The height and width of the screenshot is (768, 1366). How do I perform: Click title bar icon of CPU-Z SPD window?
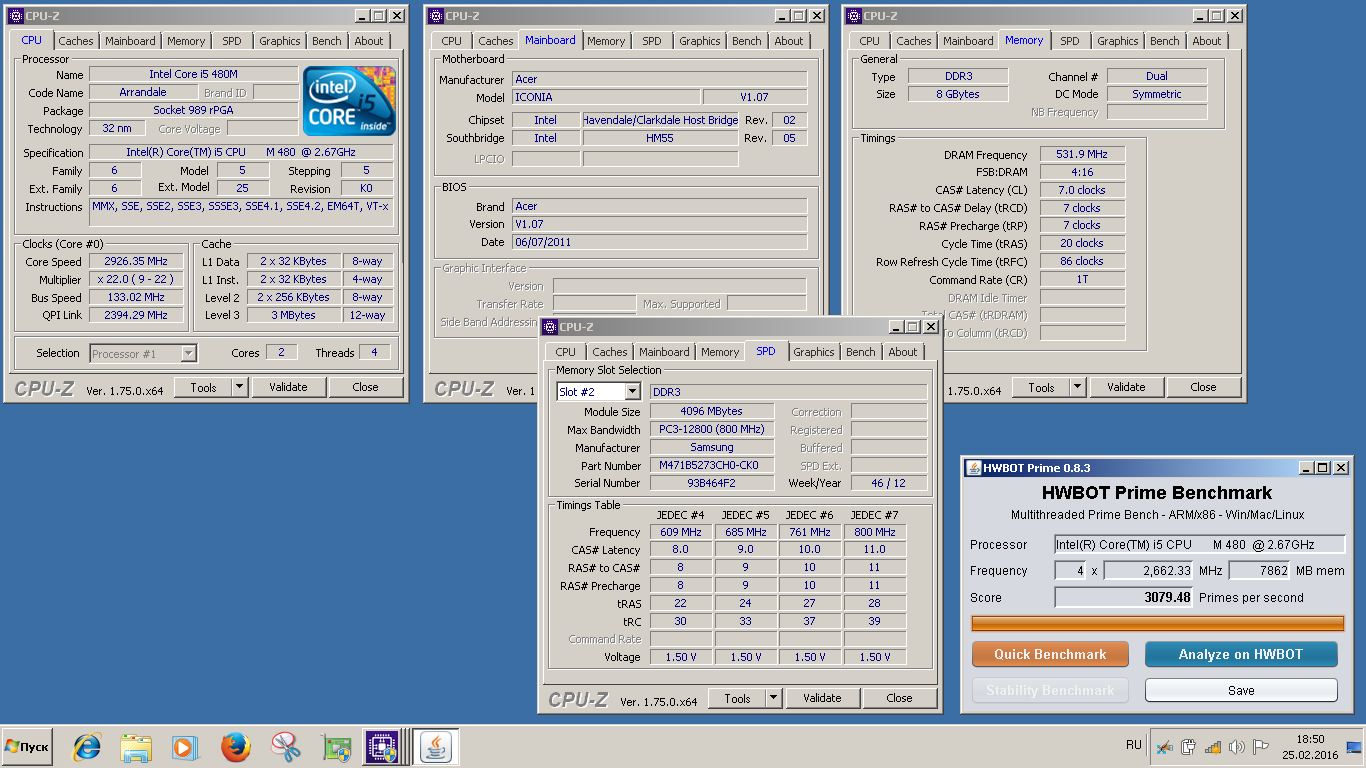coord(550,327)
